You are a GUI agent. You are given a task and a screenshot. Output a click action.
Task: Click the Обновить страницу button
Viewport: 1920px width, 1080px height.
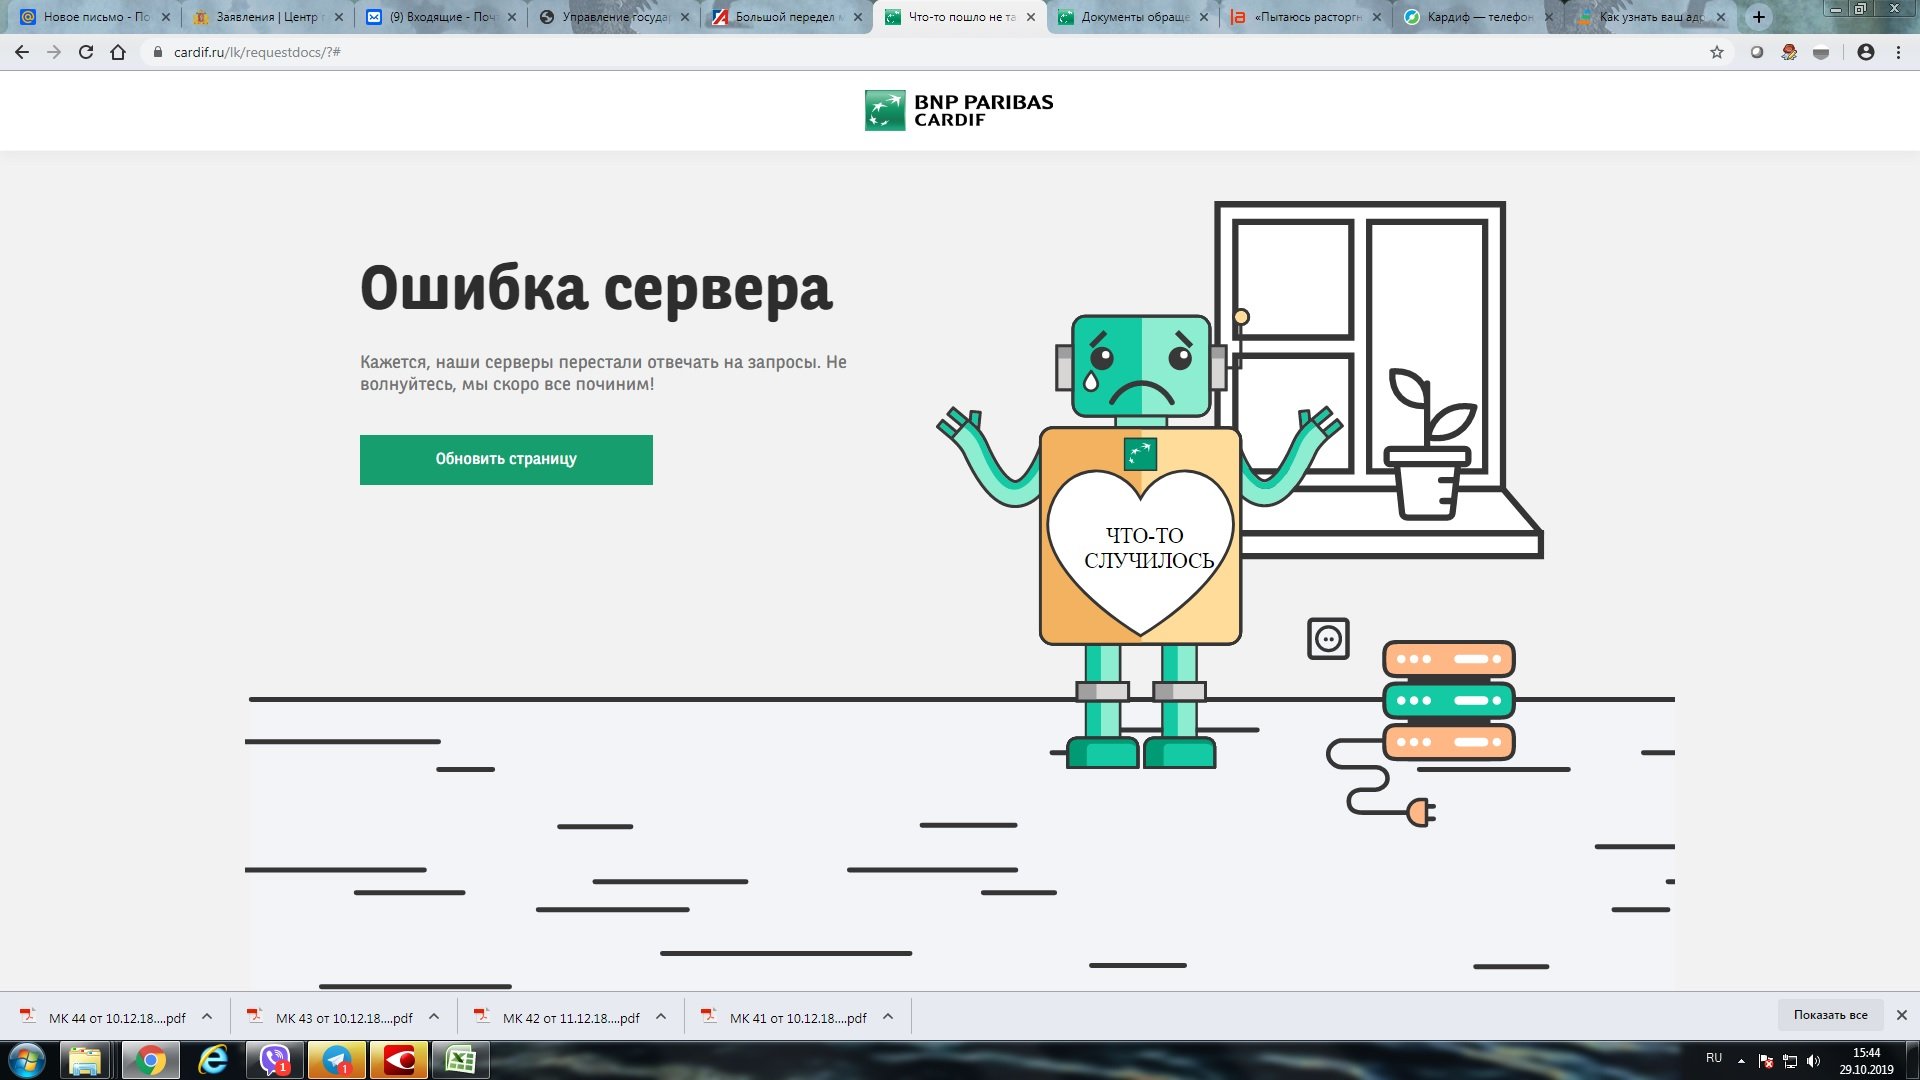(506, 459)
